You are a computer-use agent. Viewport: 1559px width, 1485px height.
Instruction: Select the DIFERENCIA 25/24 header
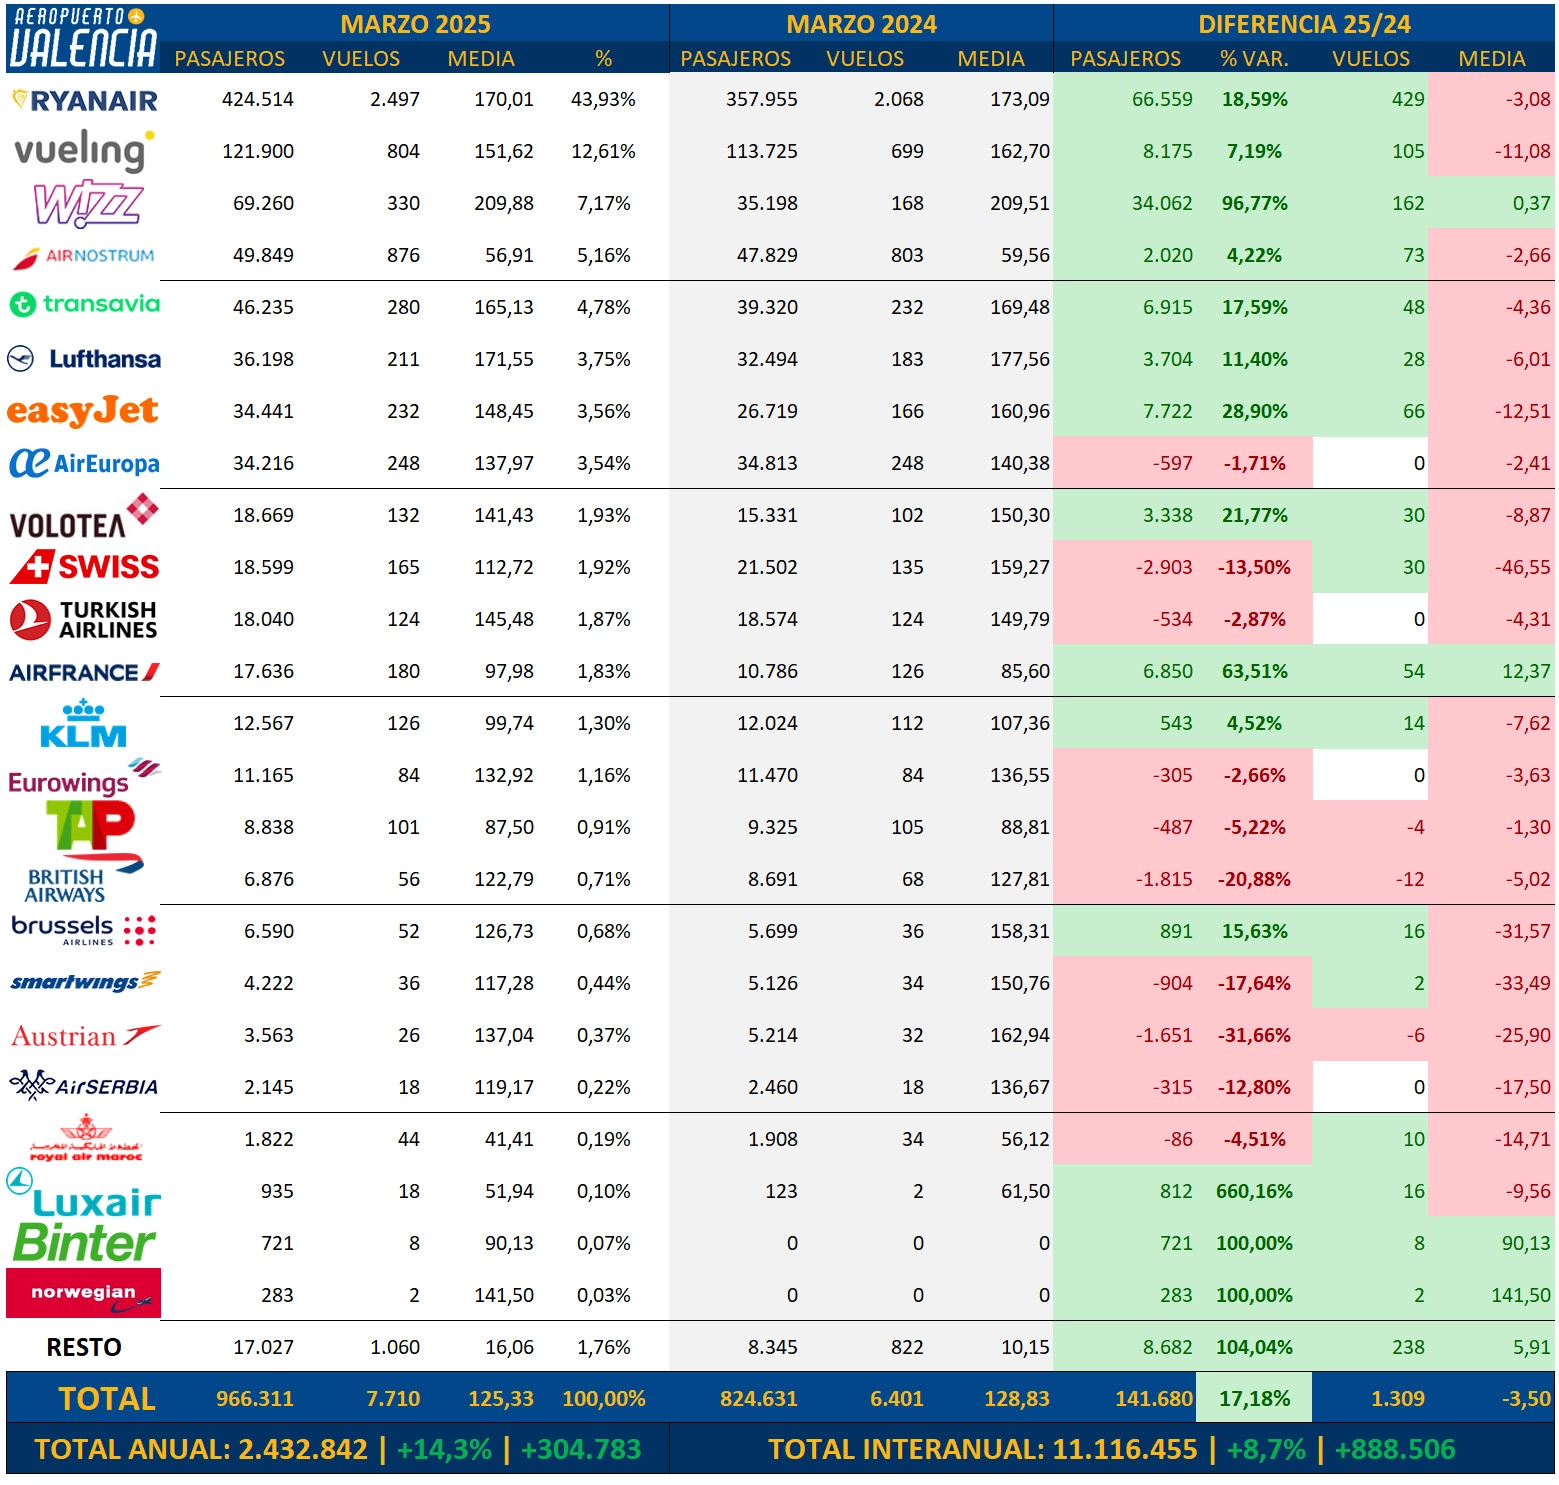1304,24
